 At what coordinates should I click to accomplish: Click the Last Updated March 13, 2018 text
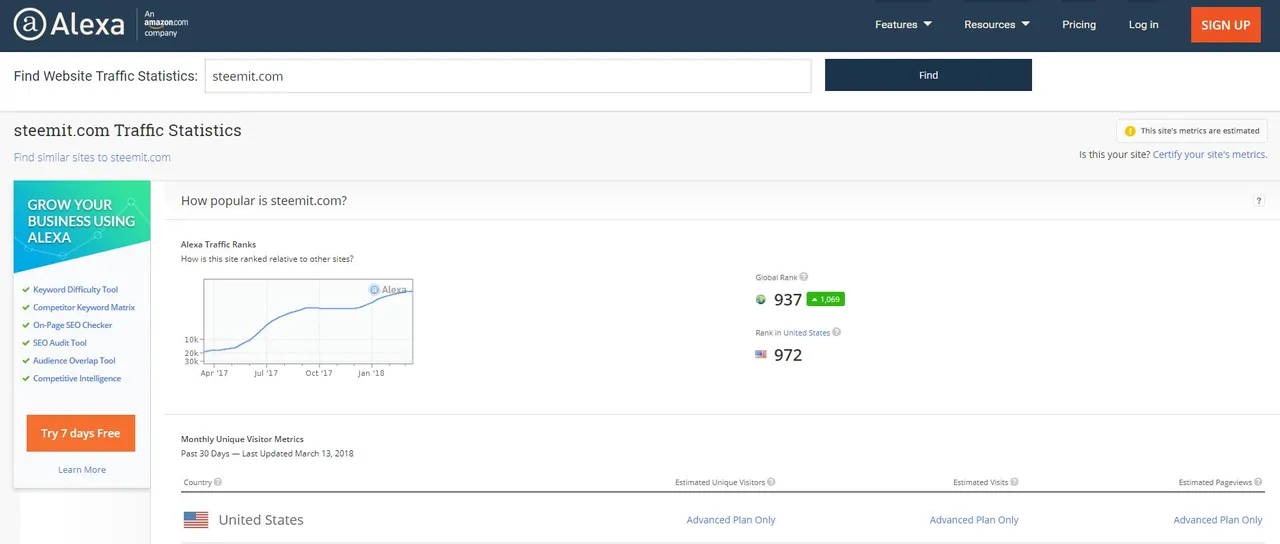tap(300, 454)
